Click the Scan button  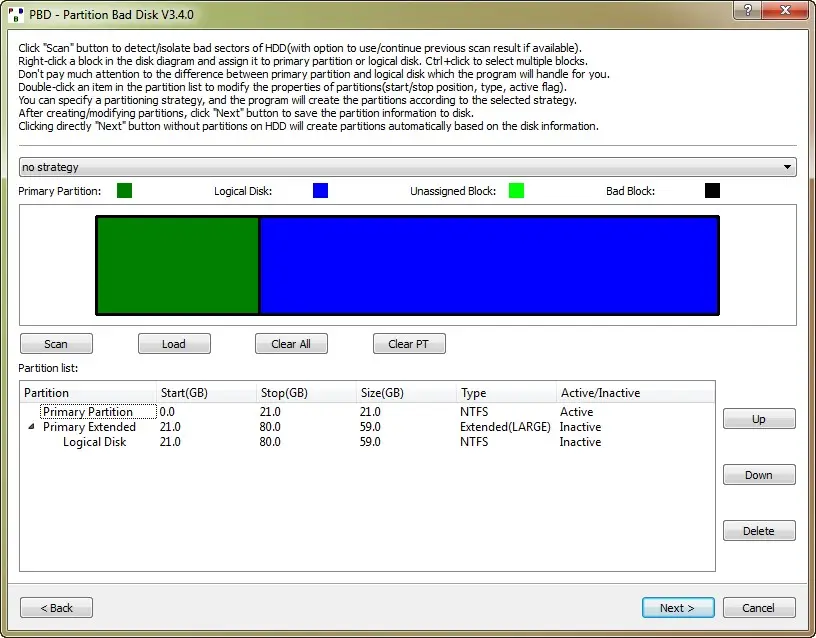pyautogui.click(x=56, y=344)
